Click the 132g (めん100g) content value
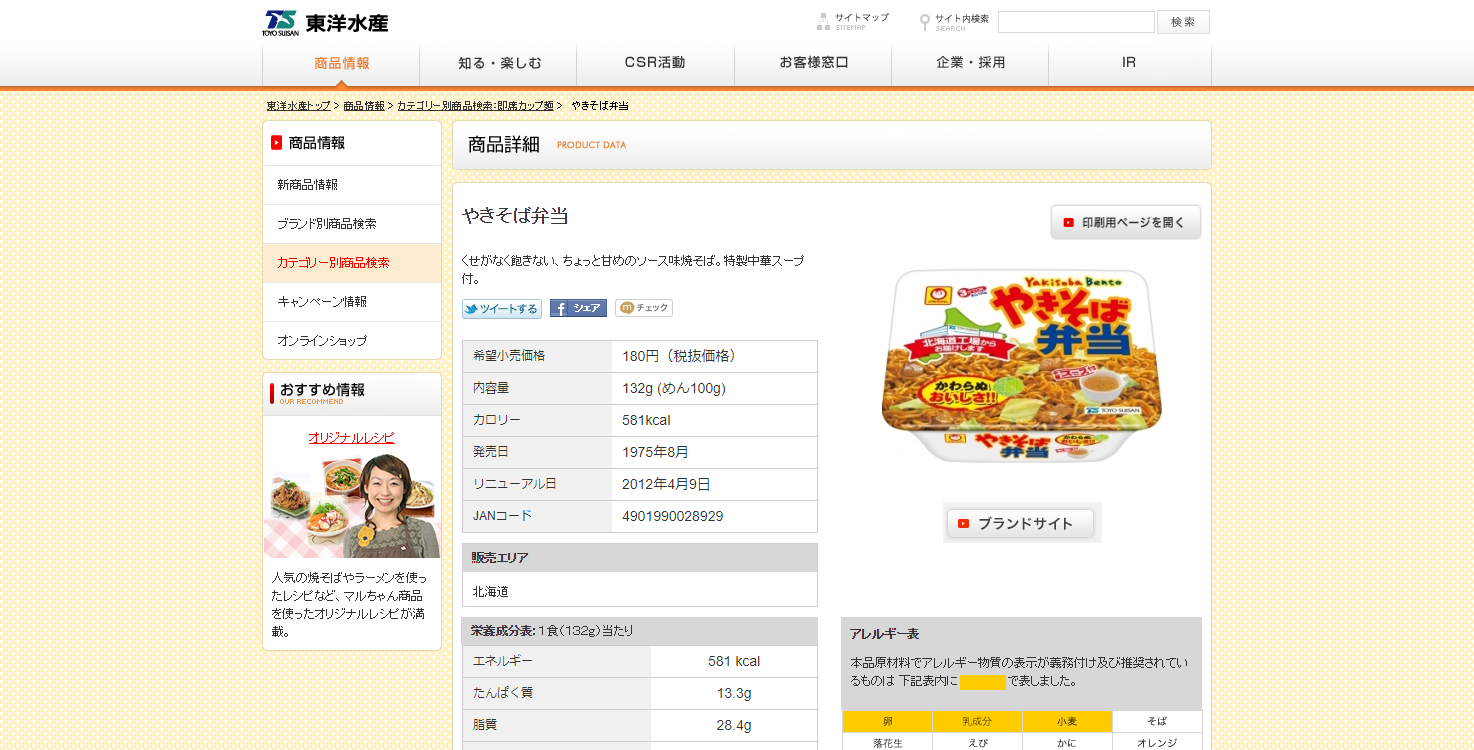 (x=674, y=388)
